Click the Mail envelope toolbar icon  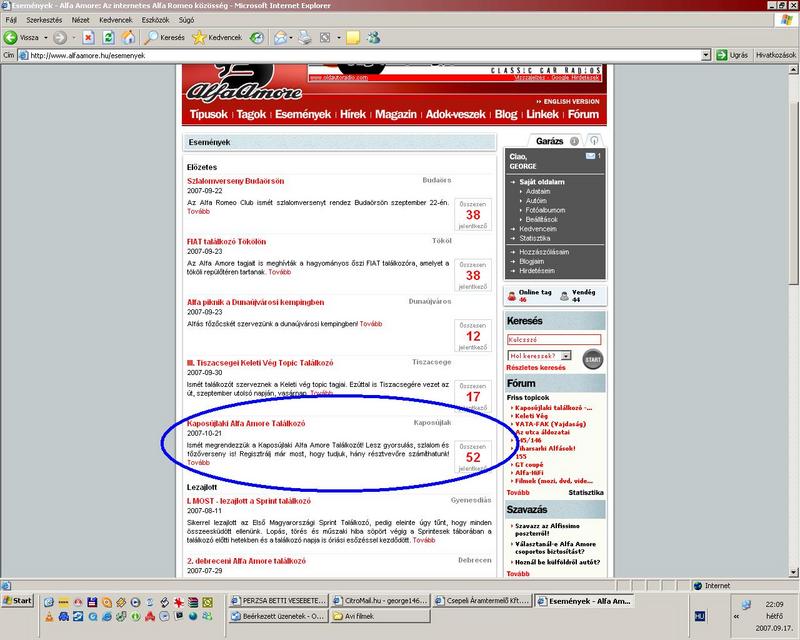pos(280,37)
